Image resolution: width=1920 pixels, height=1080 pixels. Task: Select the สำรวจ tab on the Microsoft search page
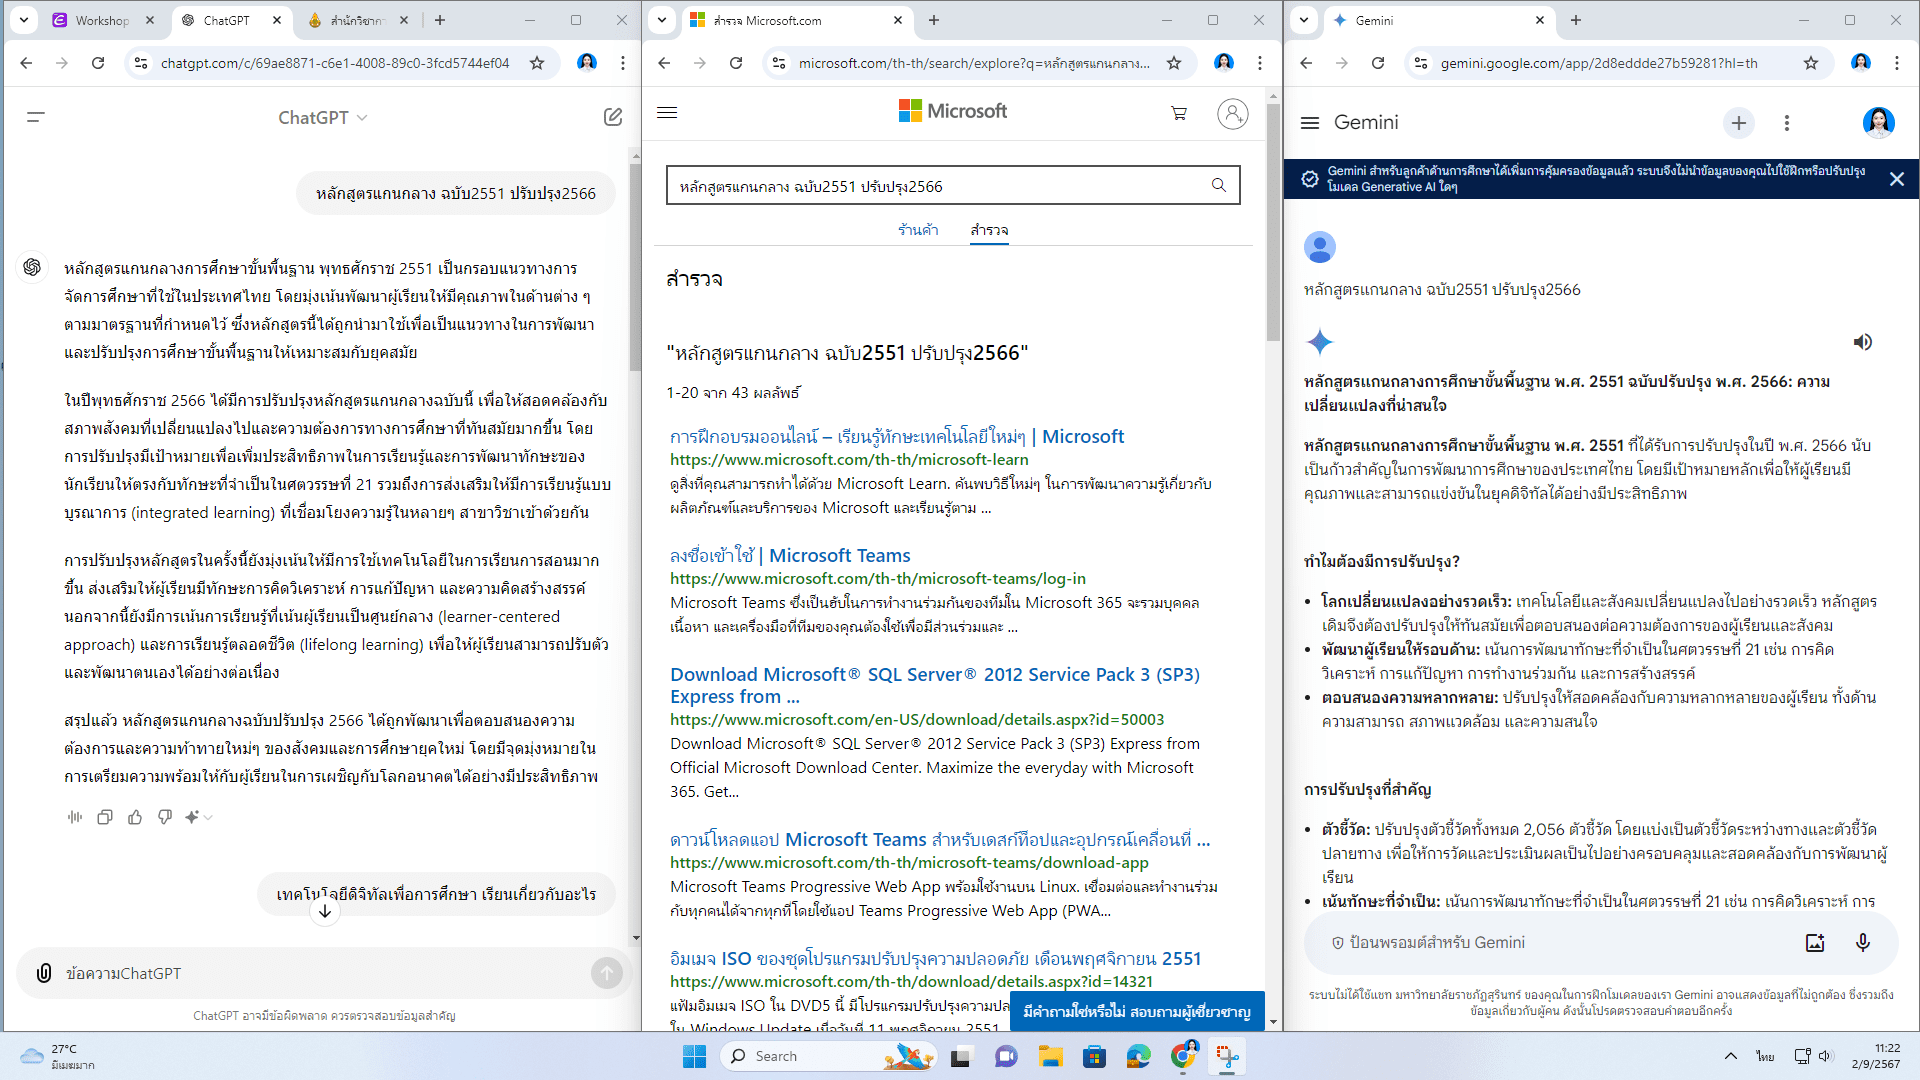989,230
